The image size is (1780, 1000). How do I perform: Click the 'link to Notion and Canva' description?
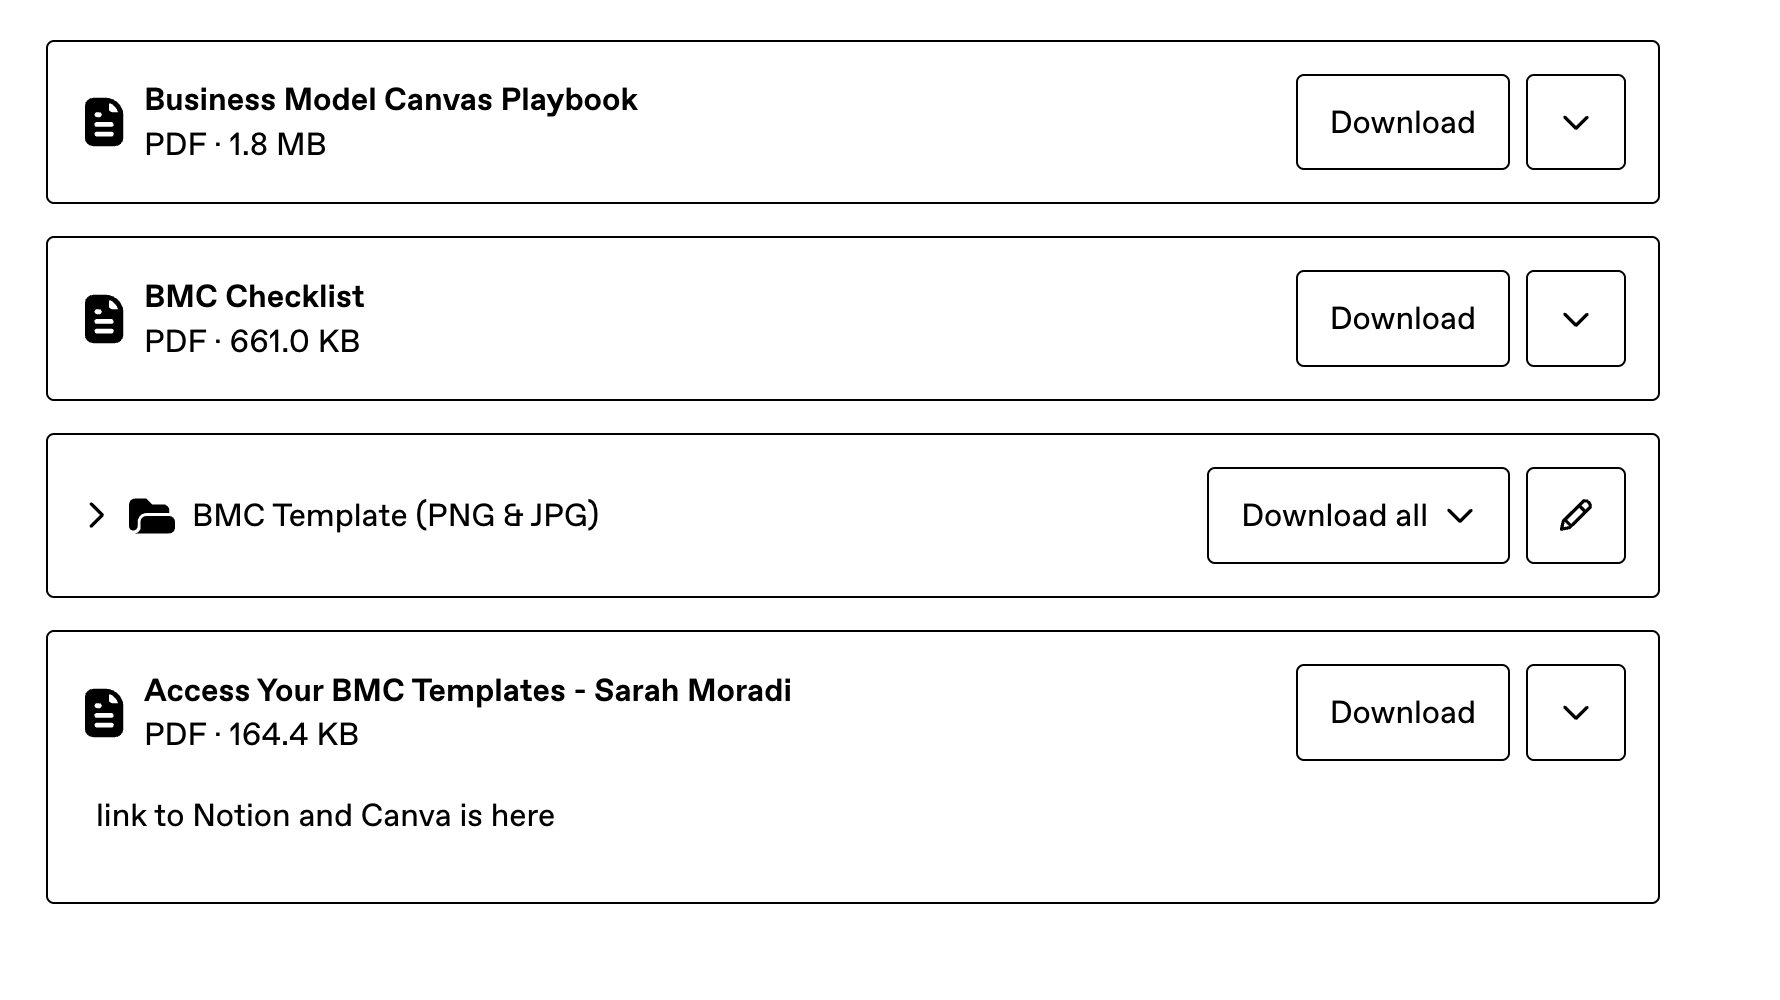coord(325,816)
